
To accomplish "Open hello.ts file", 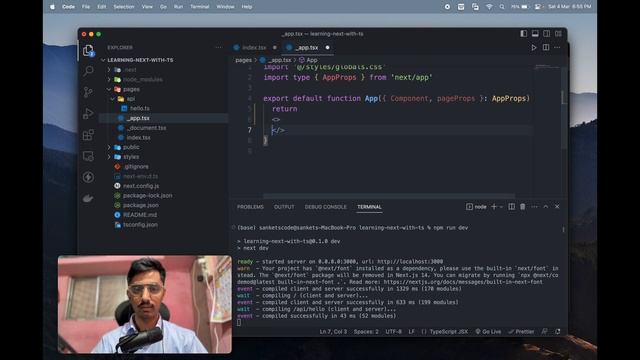I will click(140, 109).
